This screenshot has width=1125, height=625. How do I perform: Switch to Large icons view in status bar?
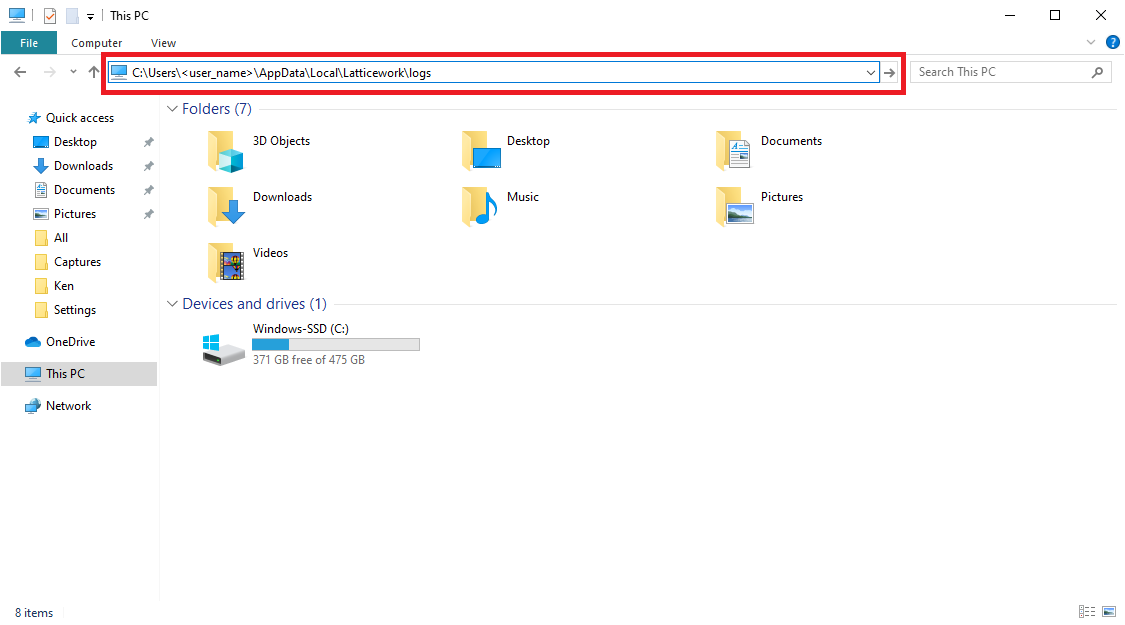tap(1109, 612)
